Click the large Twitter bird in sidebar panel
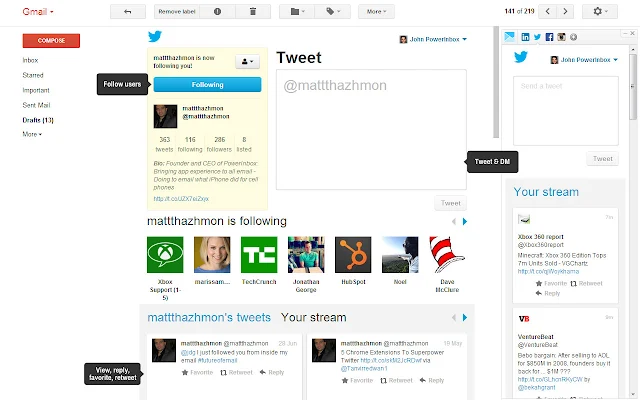This screenshot has height=400, width=640. [x=520, y=57]
